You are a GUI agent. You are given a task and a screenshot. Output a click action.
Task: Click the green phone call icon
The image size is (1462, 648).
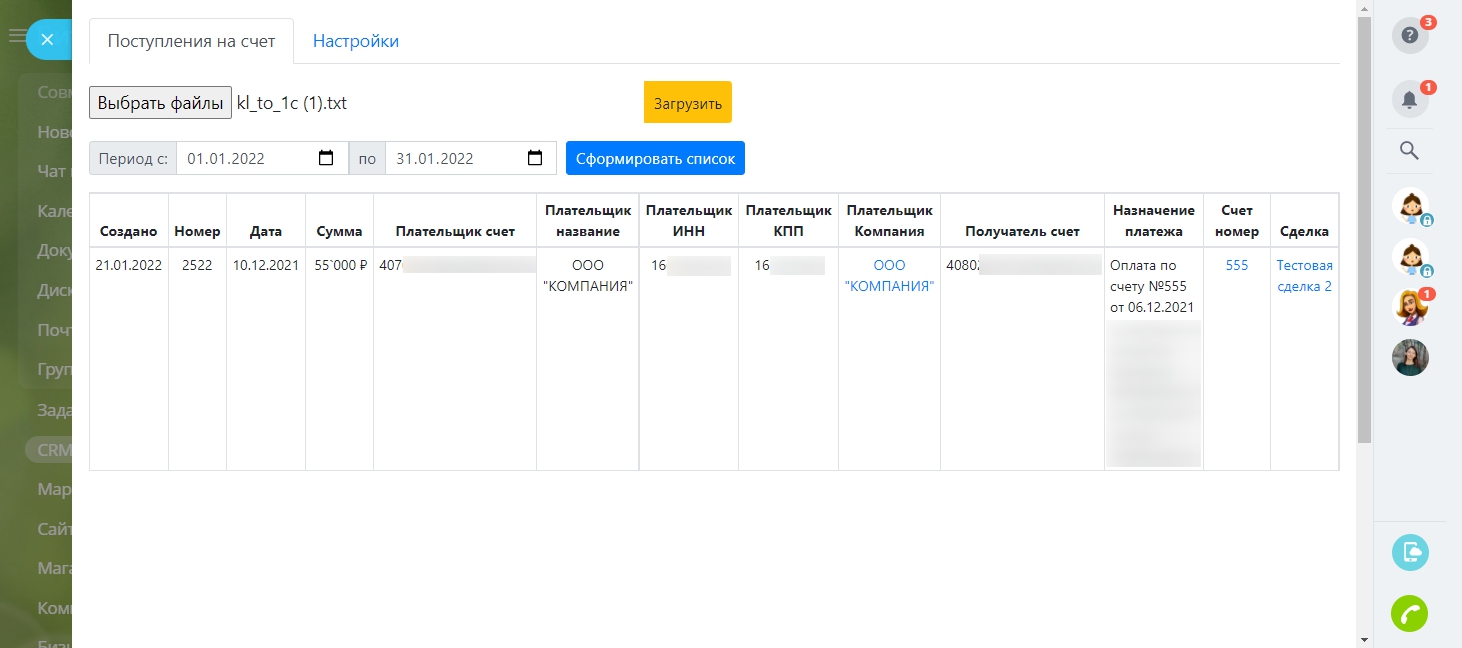click(1410, 613)
